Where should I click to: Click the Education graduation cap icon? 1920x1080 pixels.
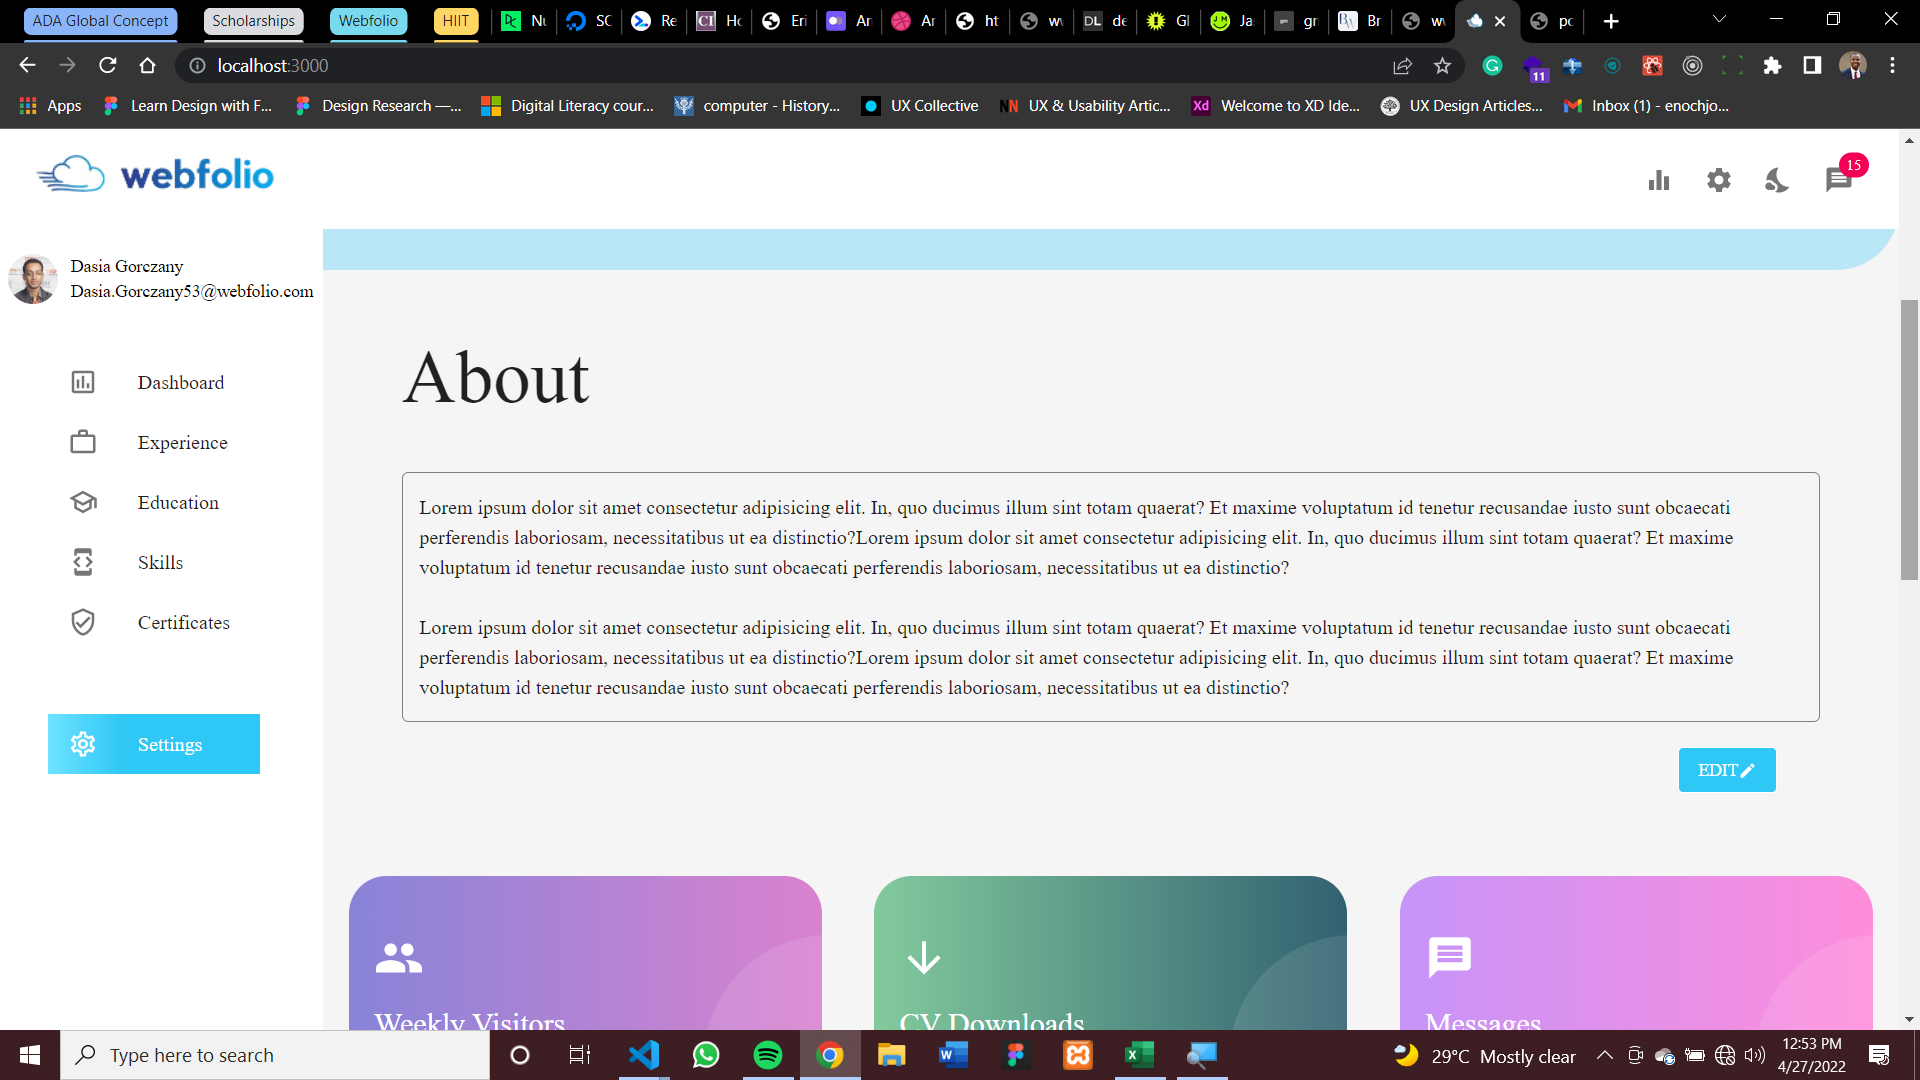pos(83,502)
